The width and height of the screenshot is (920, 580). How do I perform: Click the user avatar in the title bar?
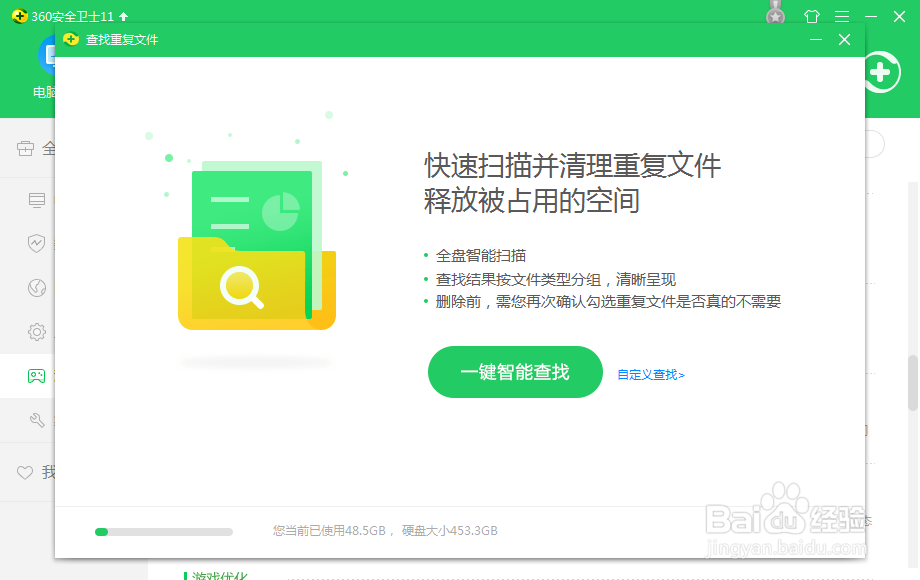[x=775, y=14]
